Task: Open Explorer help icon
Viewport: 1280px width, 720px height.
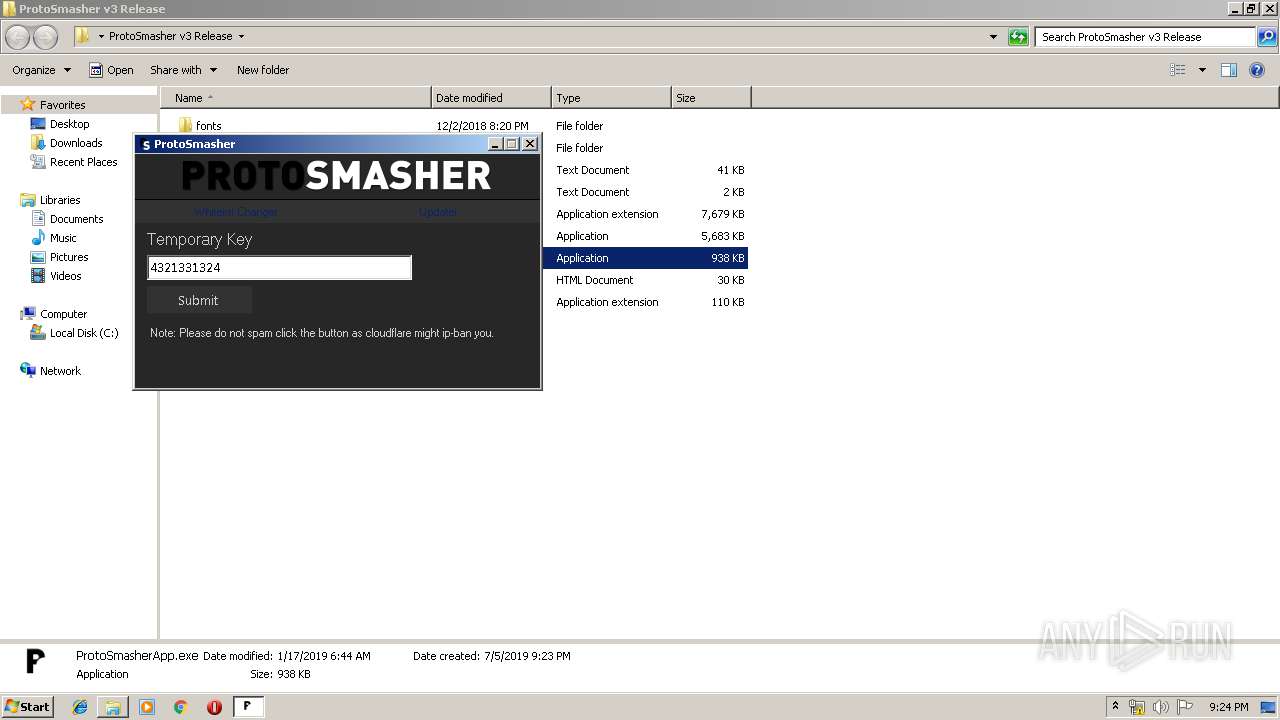Action: (1257, 70)
